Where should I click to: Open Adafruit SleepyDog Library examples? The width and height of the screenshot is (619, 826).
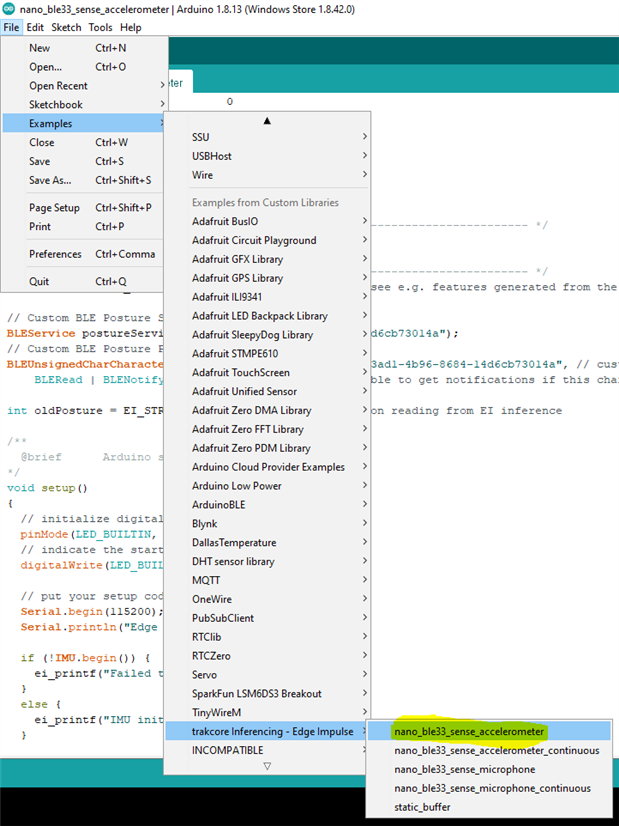267,336
